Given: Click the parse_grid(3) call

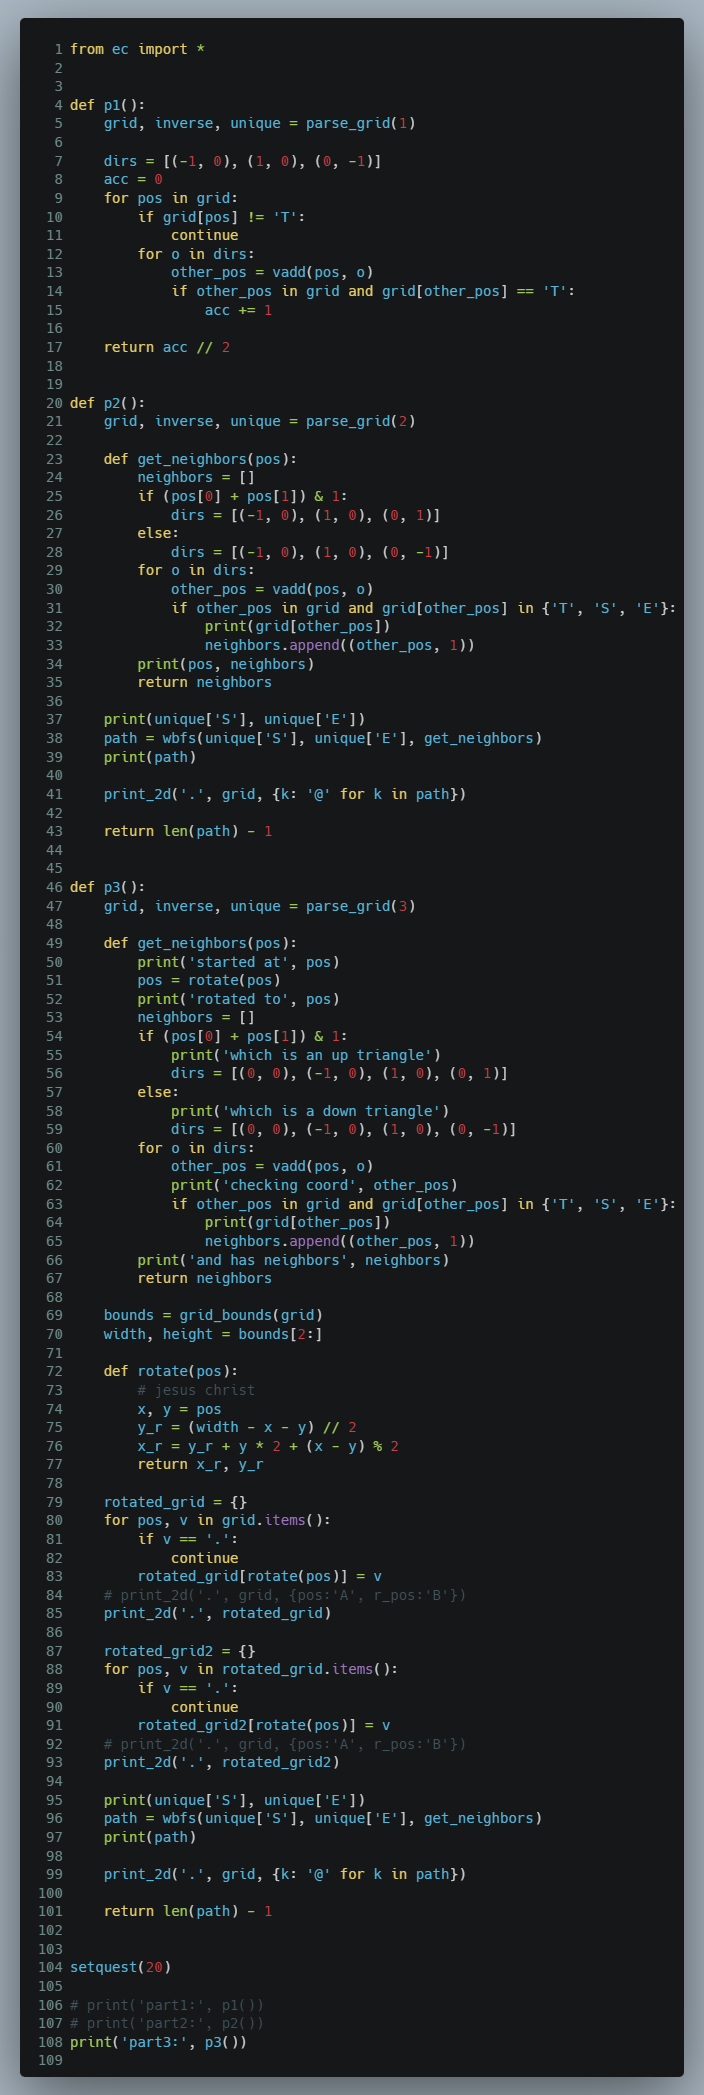Looking at the screenshot, I should pos(360,906).
